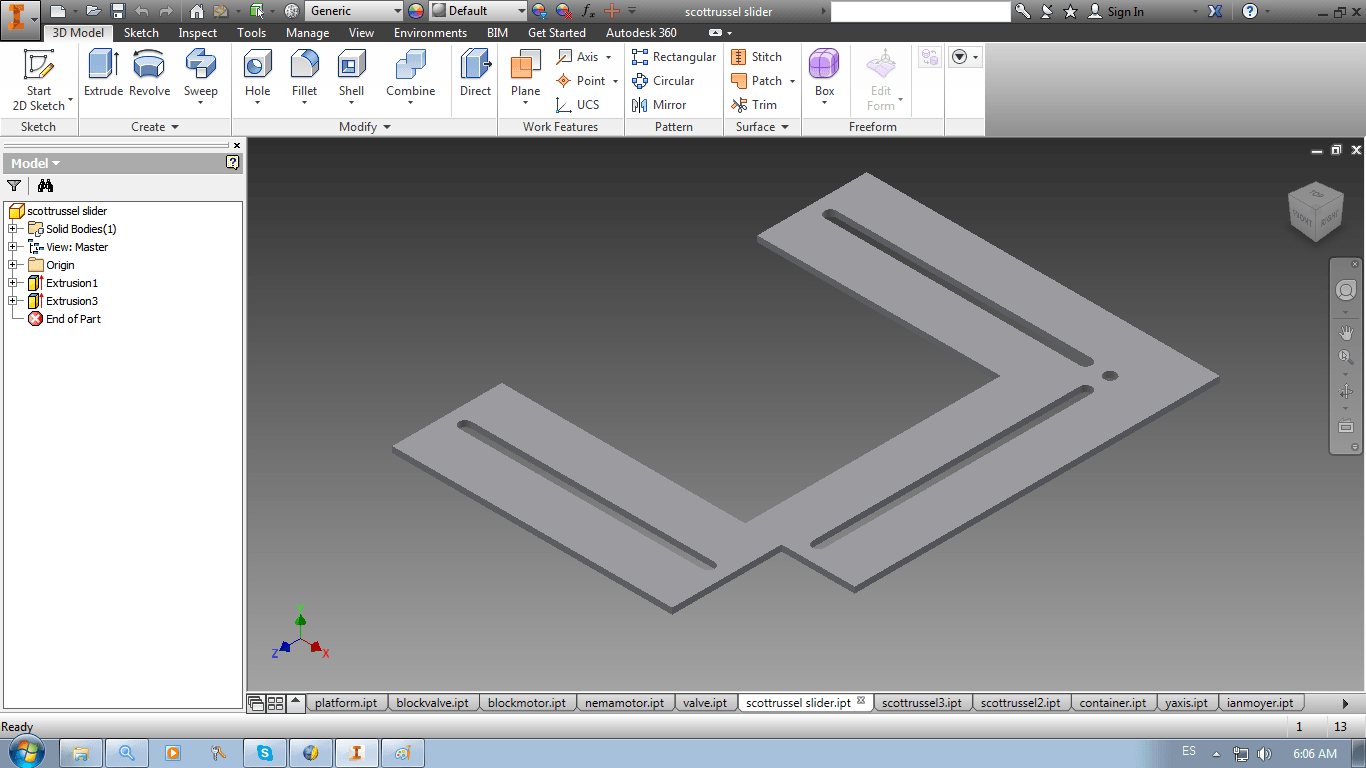
Task: Open the Model browser dropdown
Action: click(36, 163)
